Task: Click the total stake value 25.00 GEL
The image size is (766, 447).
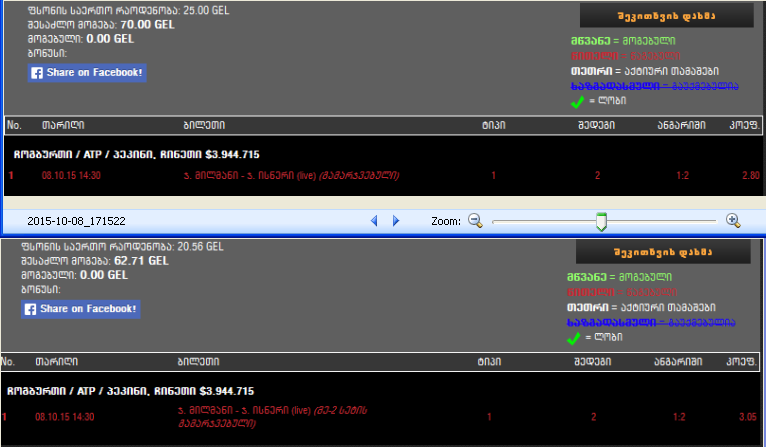Action: point(206,10)
